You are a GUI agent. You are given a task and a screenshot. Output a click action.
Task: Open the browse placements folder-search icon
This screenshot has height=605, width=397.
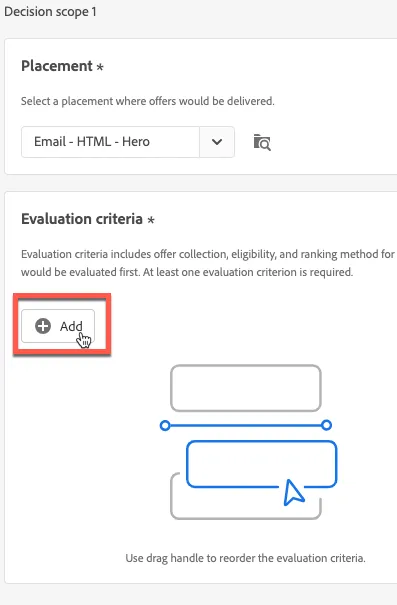[262, 142]
